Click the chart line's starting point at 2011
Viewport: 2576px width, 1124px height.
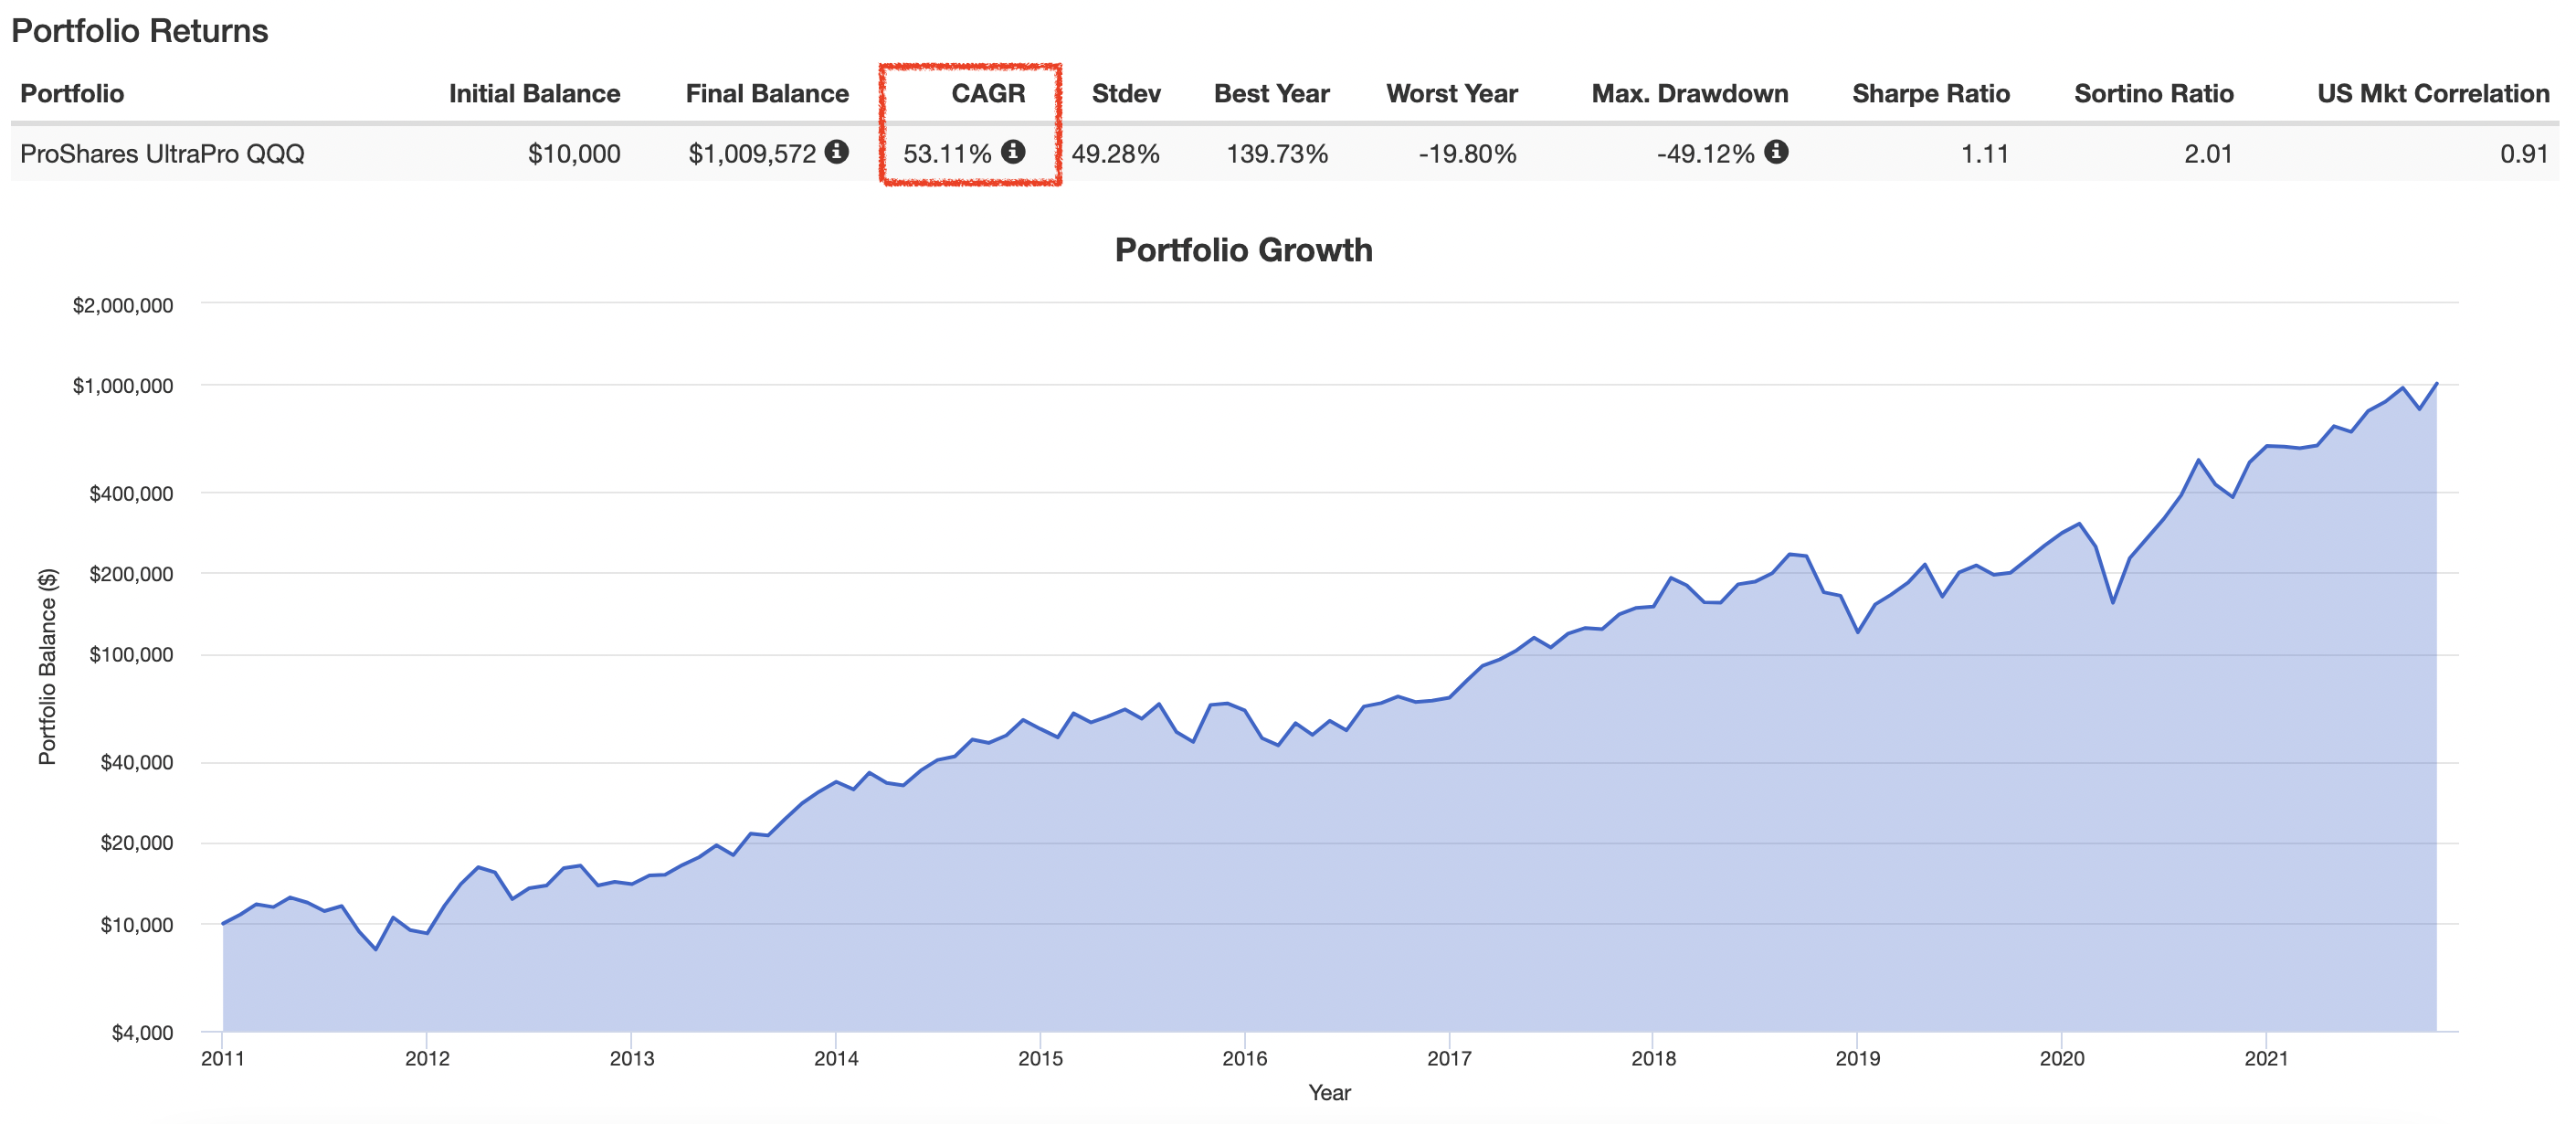pos(223,923)
